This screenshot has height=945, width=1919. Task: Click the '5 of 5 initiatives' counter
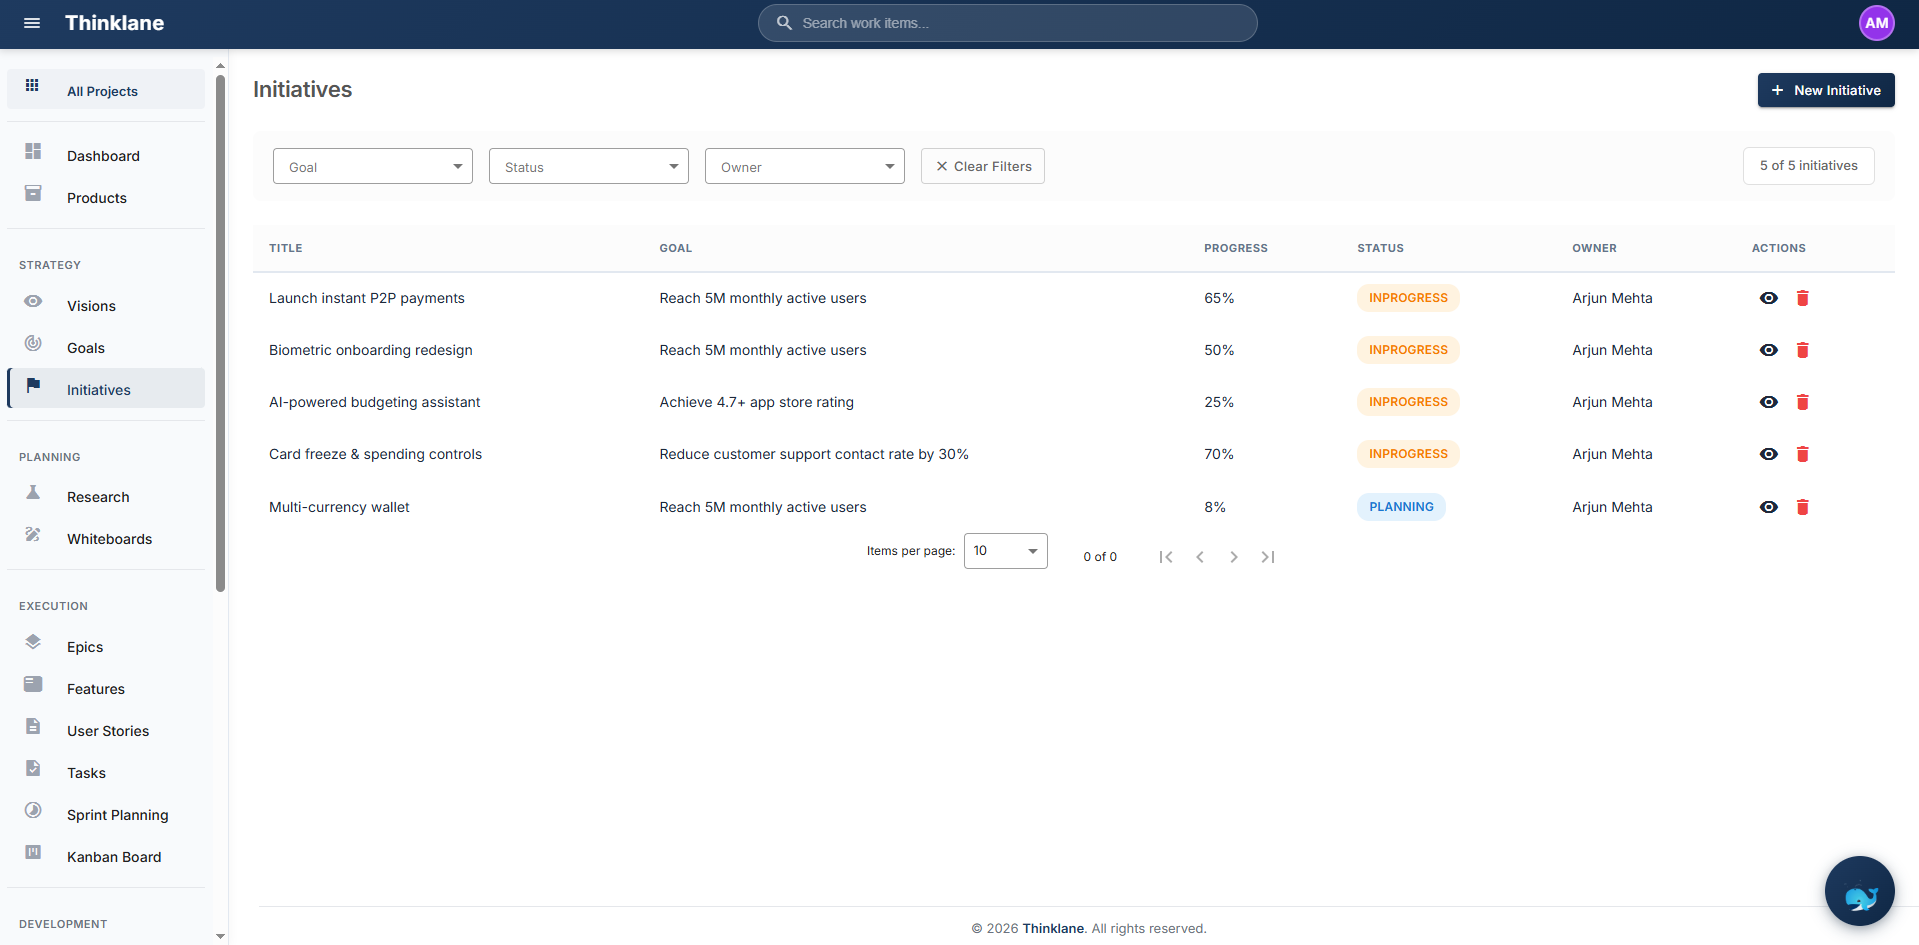tap(1808, 166)
